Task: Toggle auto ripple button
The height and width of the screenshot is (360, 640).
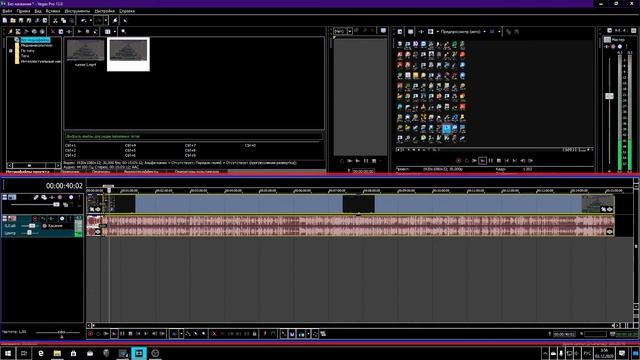Action: point(301,334)
